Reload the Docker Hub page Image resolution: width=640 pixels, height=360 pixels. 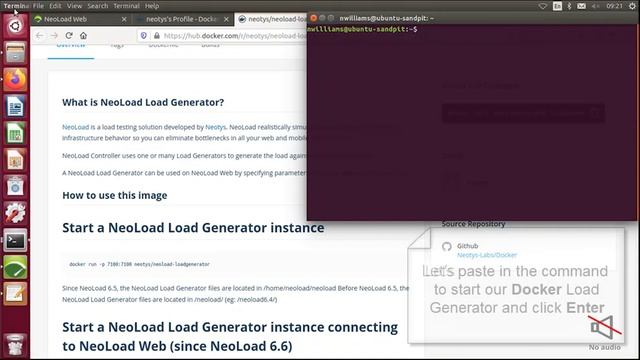[x=69, y=36]
